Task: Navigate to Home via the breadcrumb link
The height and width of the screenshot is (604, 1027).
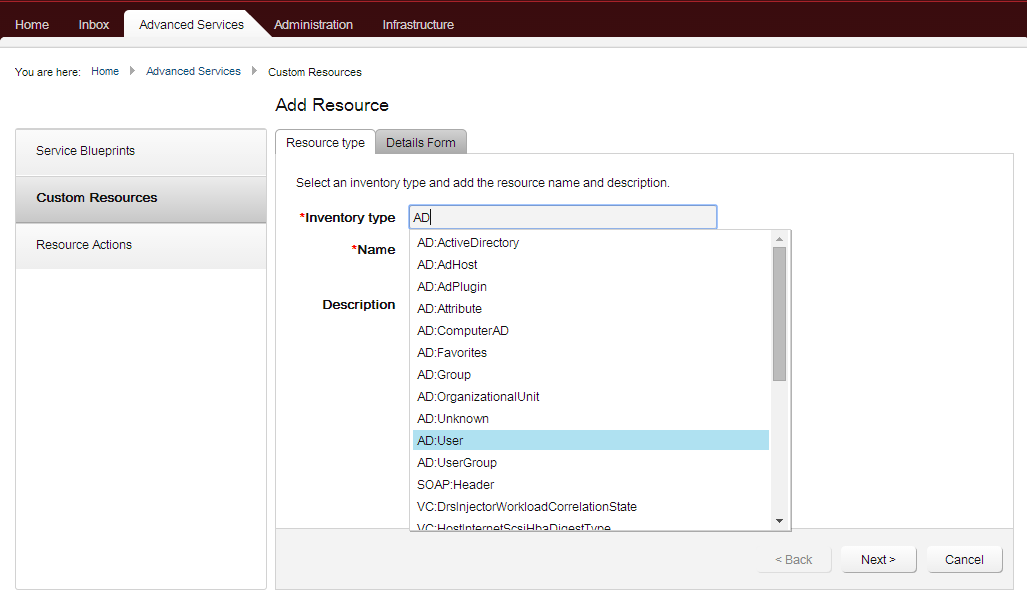Action: (104, 71)
